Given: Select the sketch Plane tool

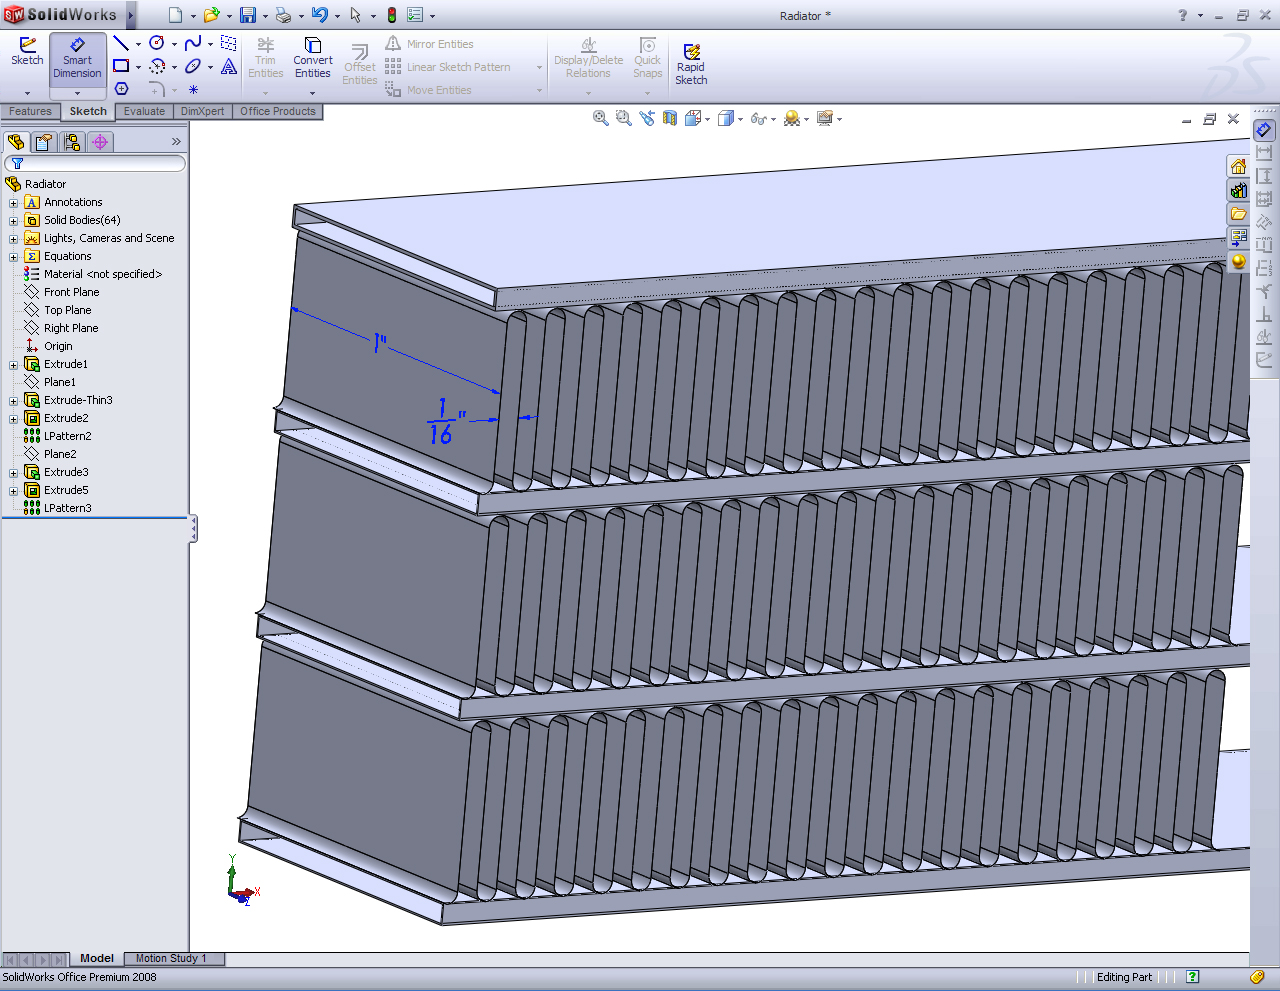Looking at the screenshot, I should 229,43.
